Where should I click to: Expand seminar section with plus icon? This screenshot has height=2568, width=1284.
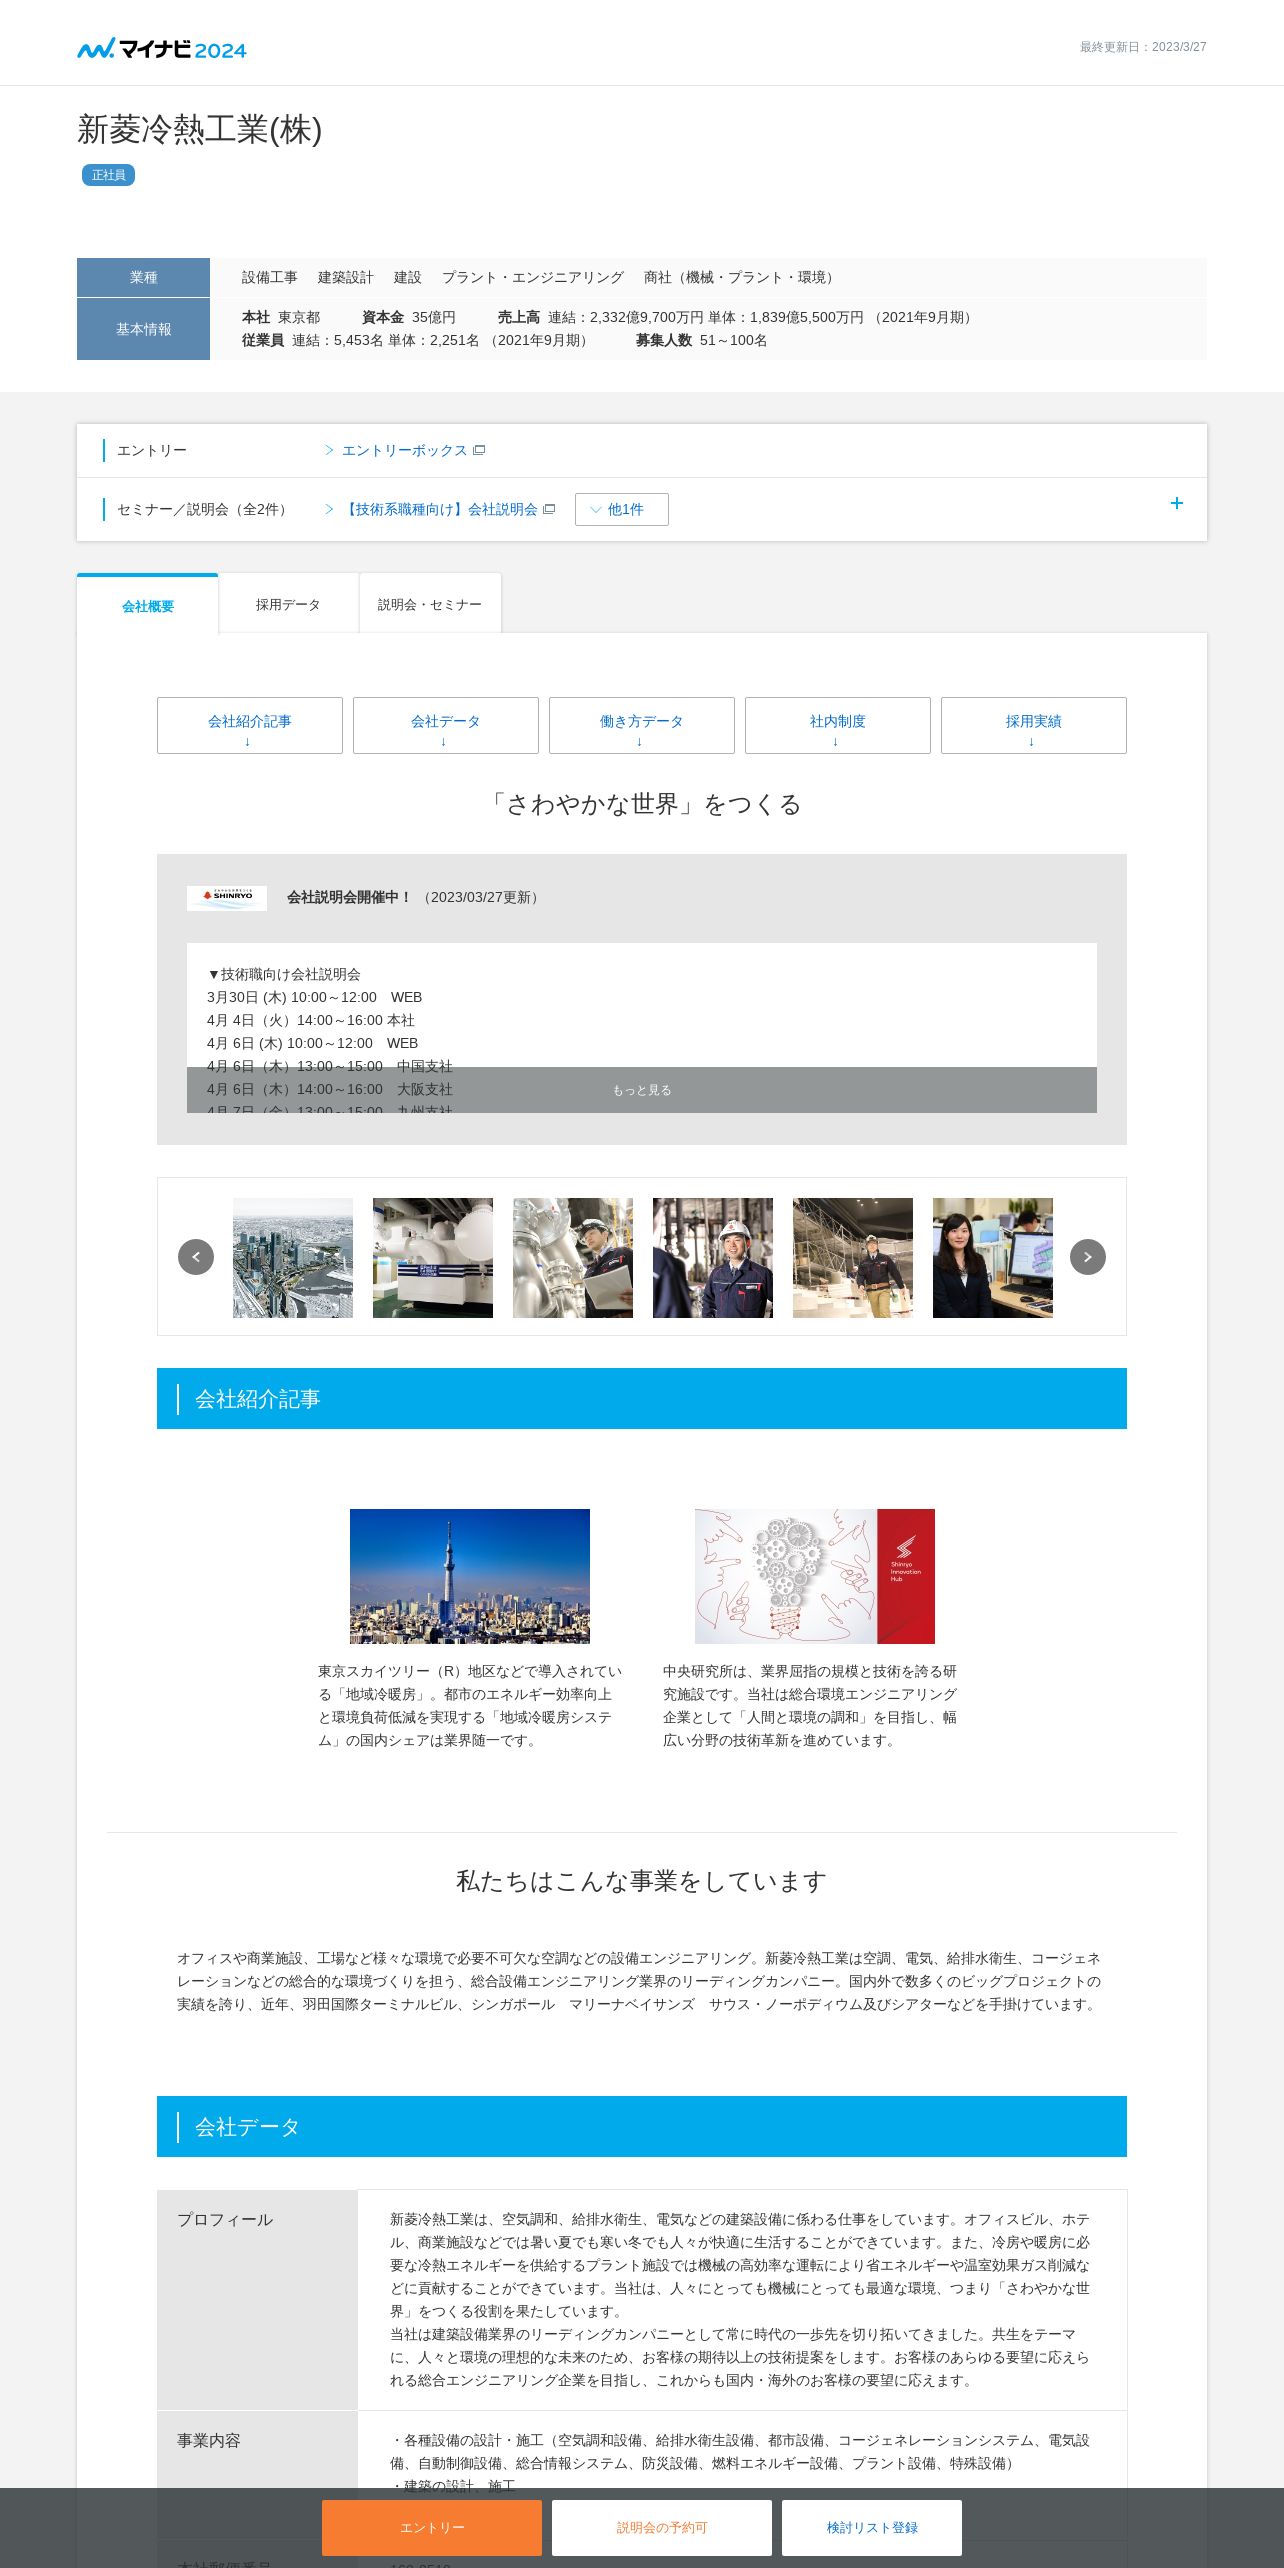(x=1177, y=503)
